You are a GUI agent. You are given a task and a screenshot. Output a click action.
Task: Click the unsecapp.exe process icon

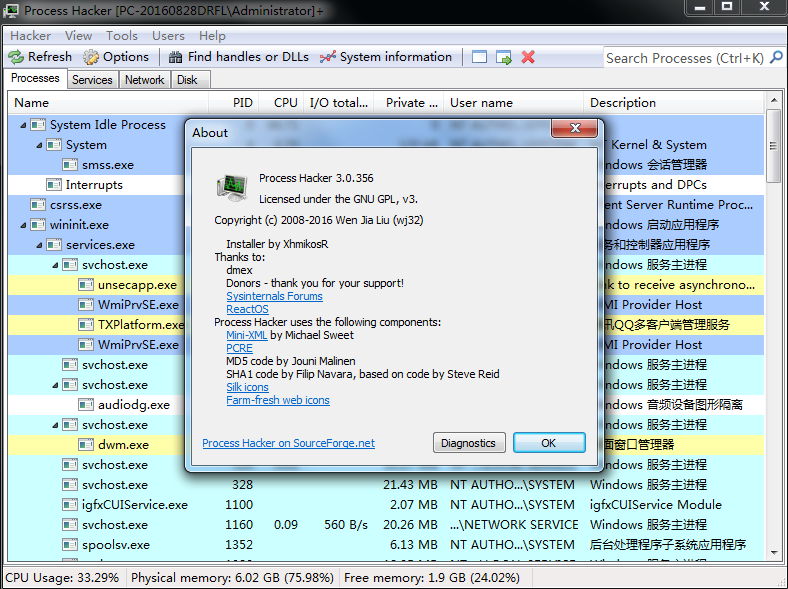click(86, 285)
